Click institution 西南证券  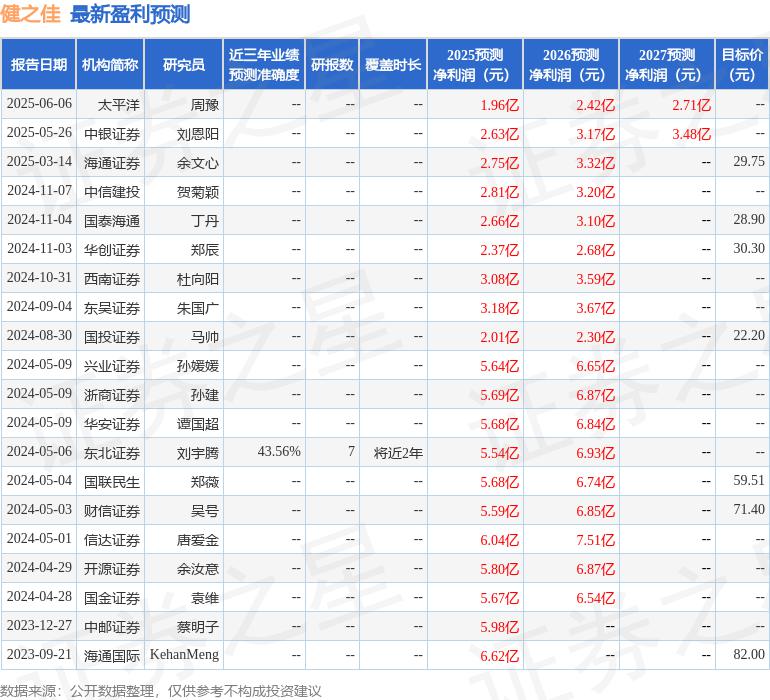click(x=111, y=279)
